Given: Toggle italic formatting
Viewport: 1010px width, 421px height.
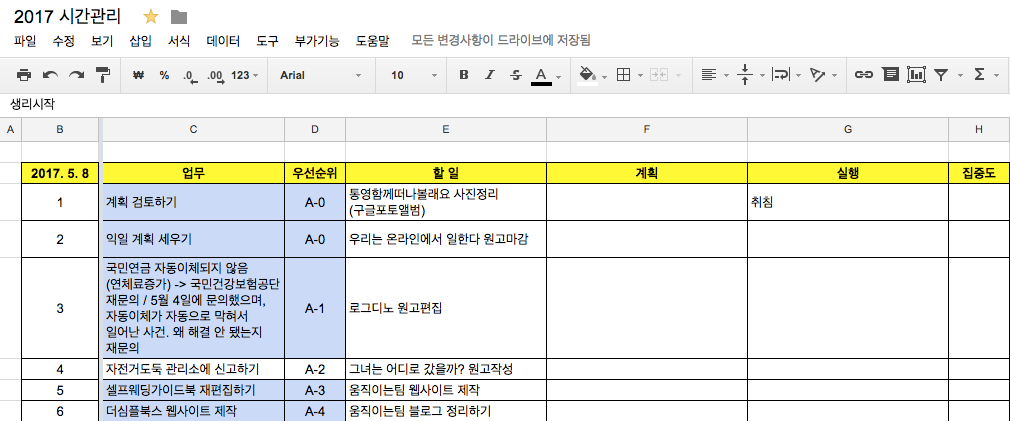Looking at the screenshot, I should [490, 75].
